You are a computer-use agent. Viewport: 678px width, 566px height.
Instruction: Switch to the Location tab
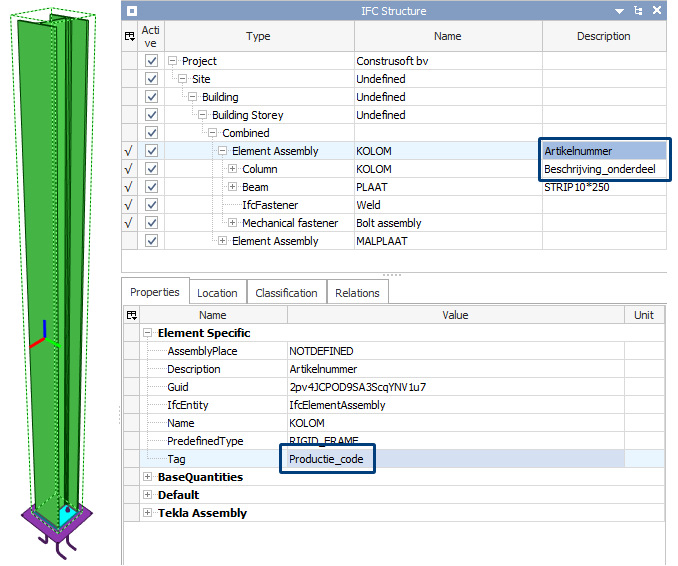(217, 293)
